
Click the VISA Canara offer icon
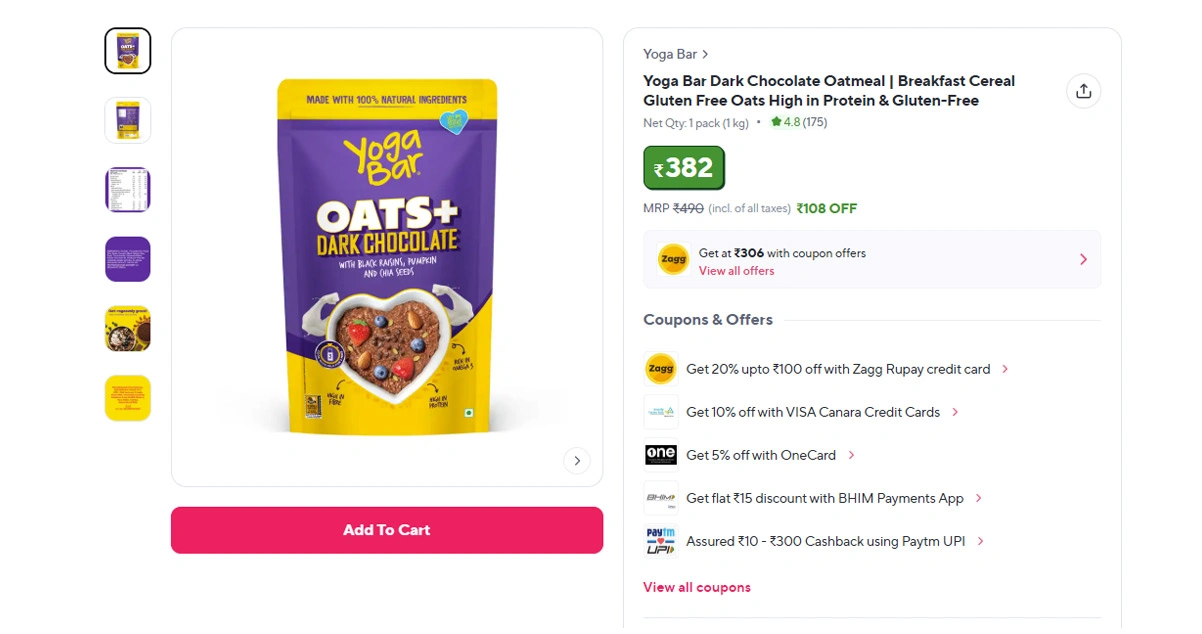[661, 412]
